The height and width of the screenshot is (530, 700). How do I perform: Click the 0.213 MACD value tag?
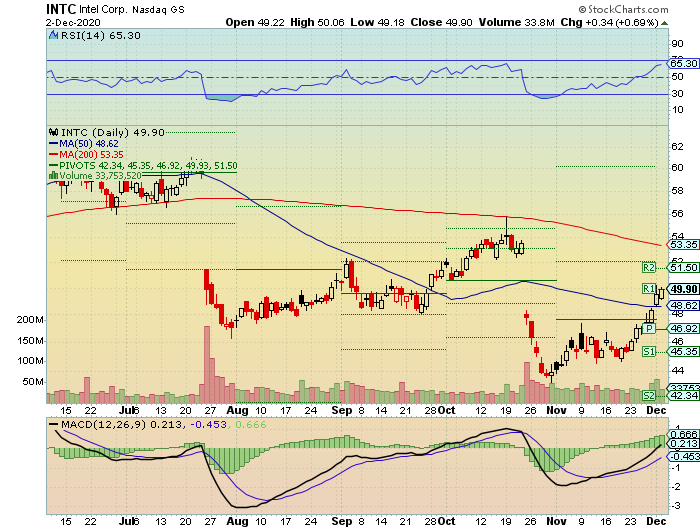(x=683, y=443)
